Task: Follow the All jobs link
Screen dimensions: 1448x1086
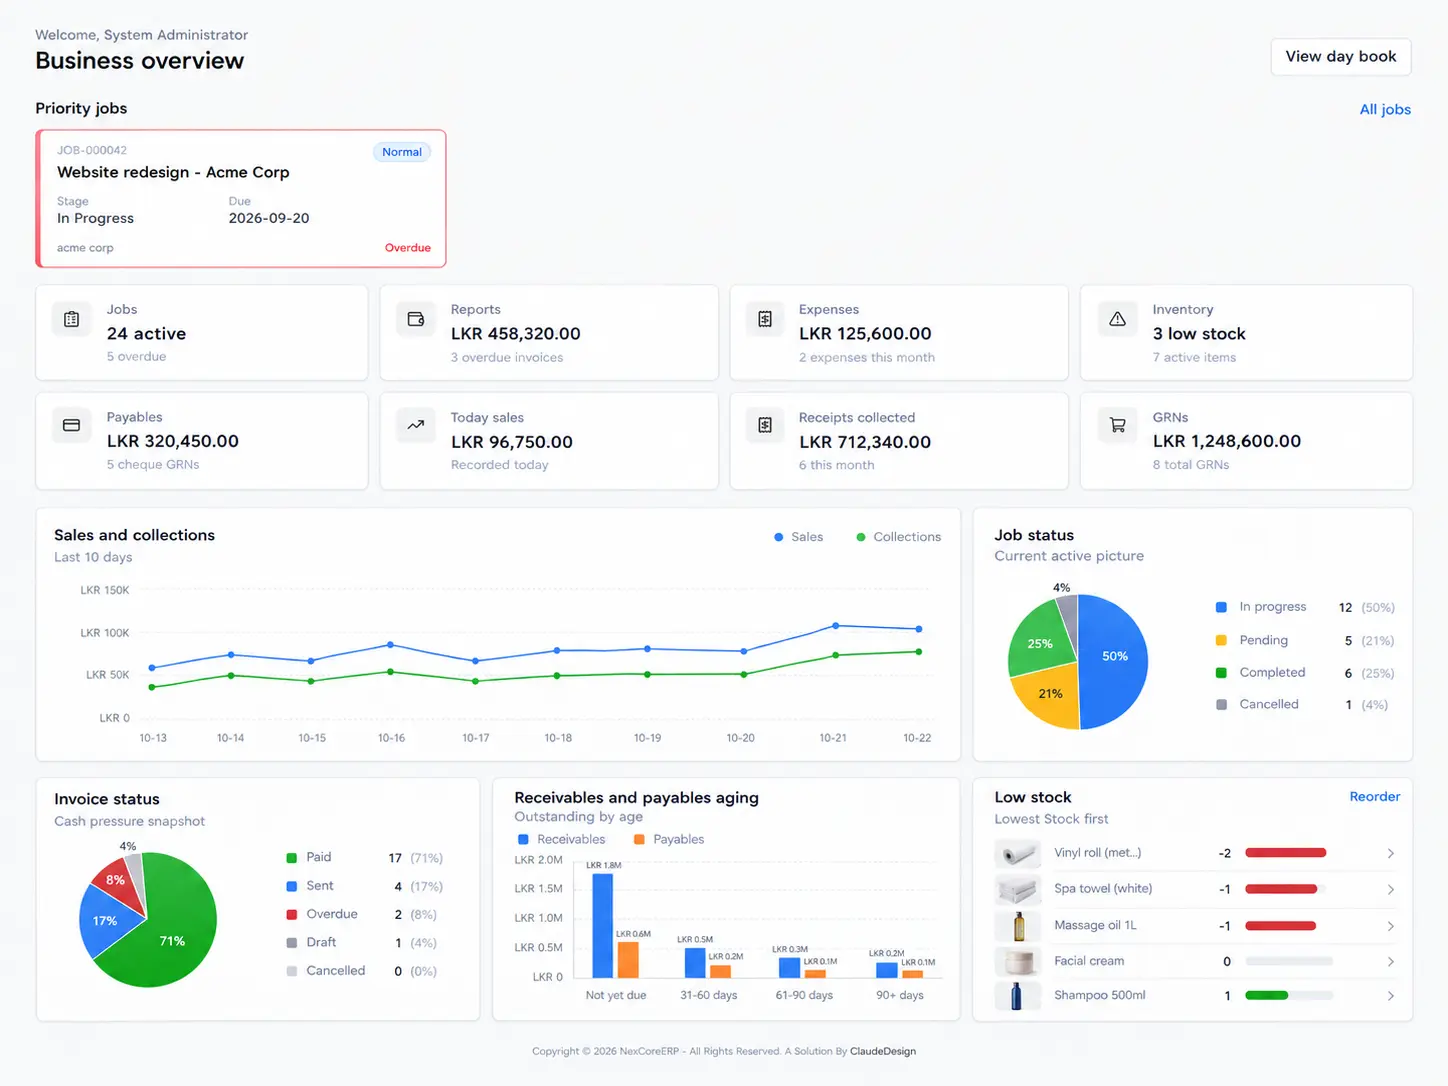Action: (x=1385, y=109)
